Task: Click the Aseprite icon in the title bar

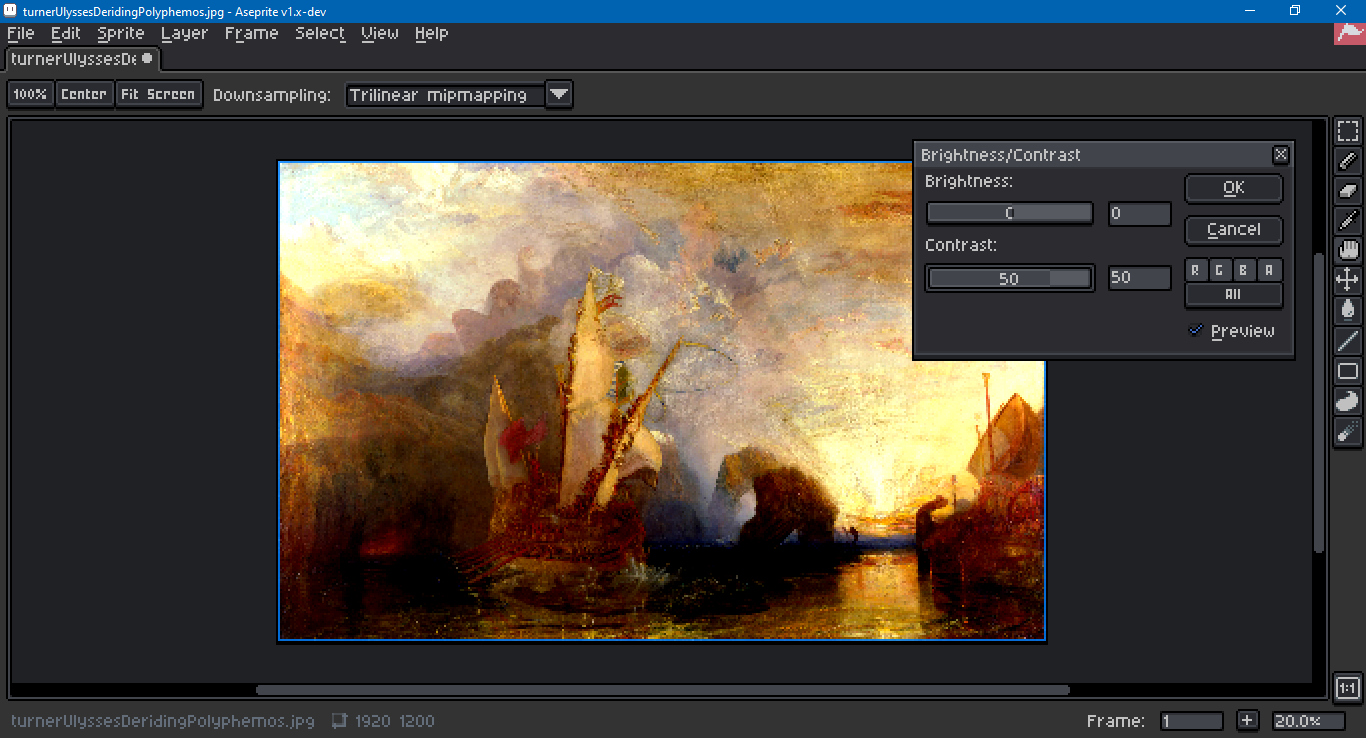Action: (11, 10)
